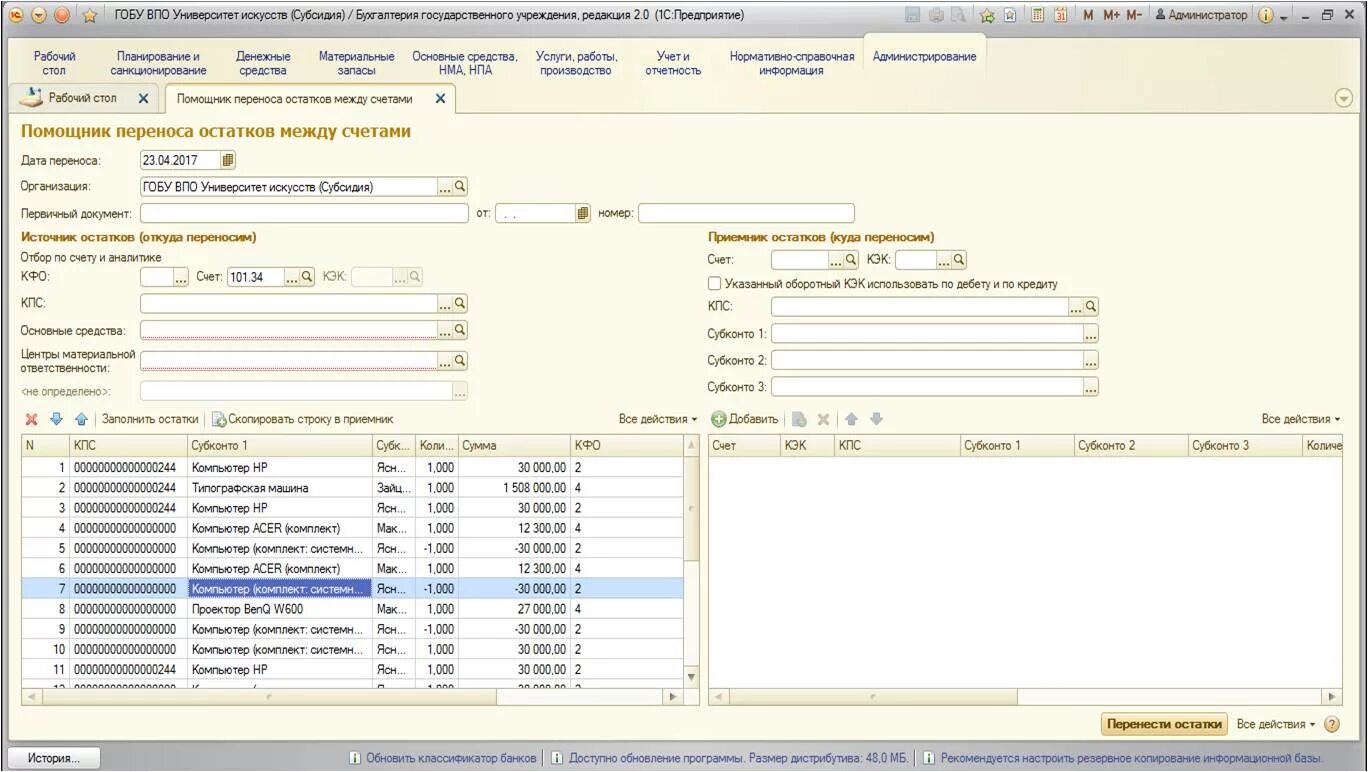This screenshot has height=772, width=1368.
Task: Click the print preview icon
Action: coord(958,15)
